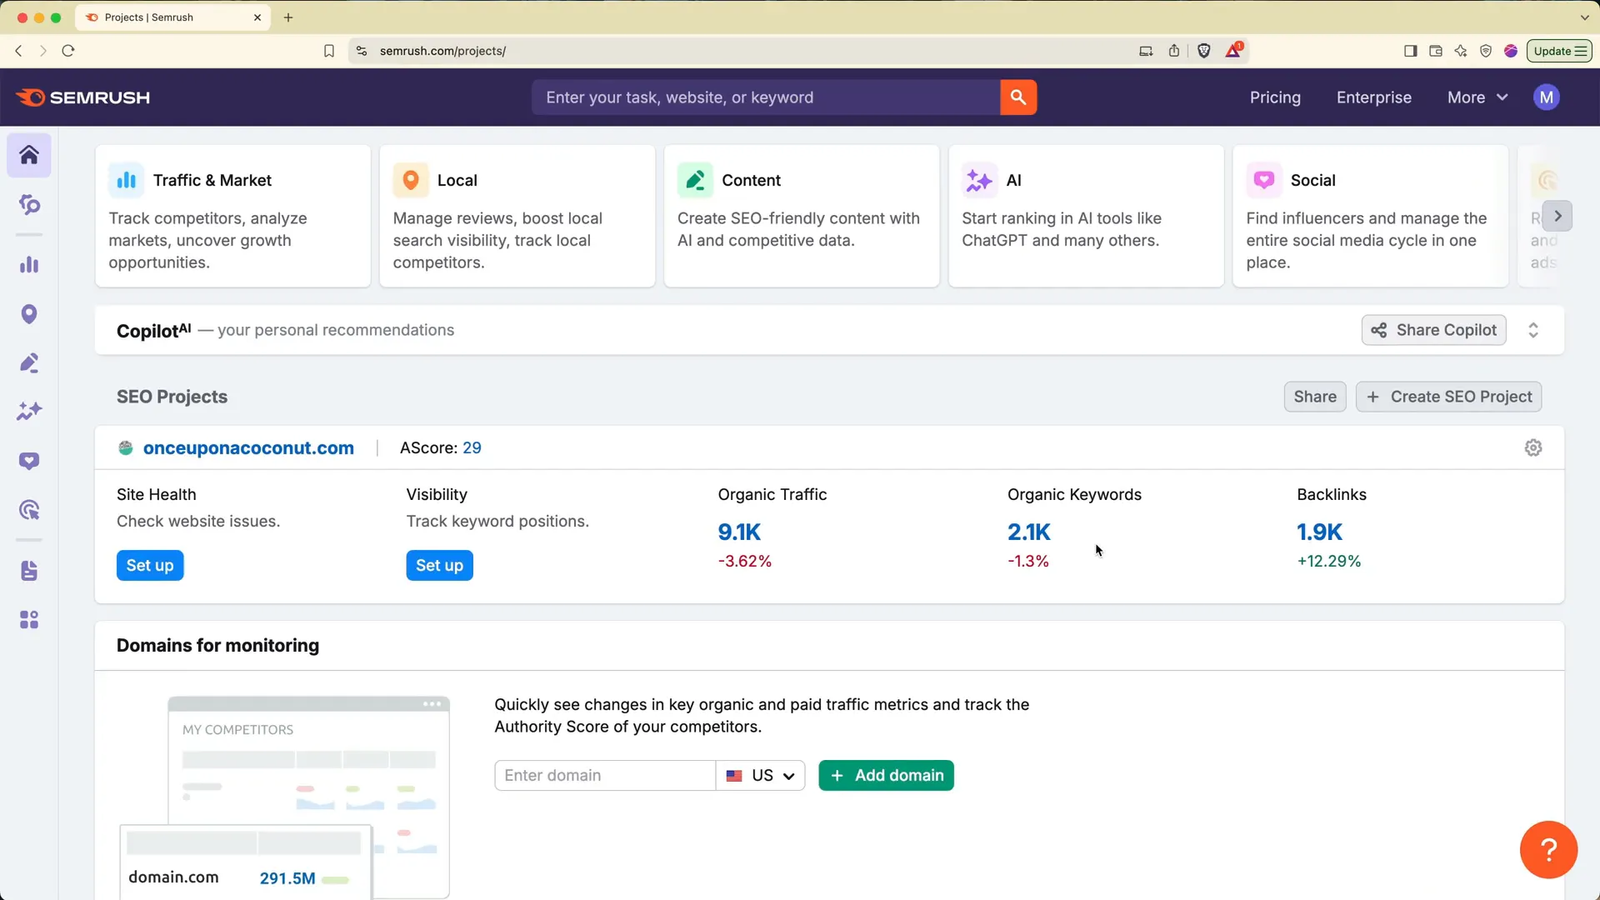The image size is (1600, 900).
Task: Set up Site Health
Action: 150,565
